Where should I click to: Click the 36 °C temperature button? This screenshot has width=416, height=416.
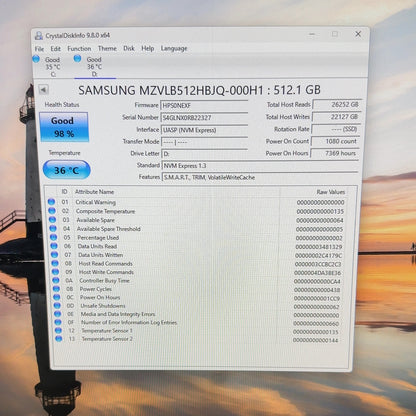point(66,170)
